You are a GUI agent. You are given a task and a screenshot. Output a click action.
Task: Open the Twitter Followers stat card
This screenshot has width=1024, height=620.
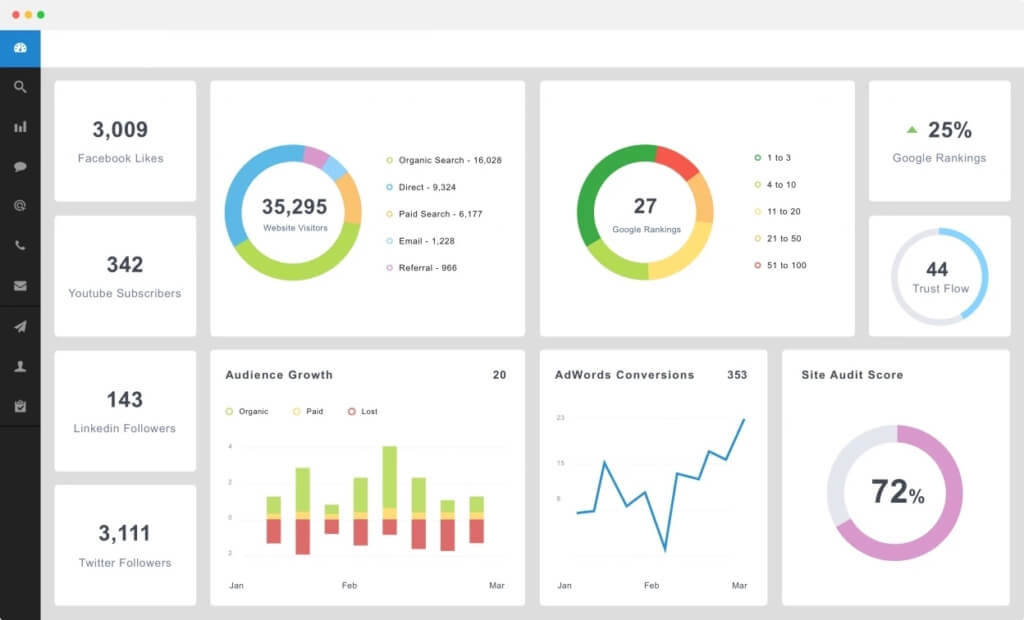pos(125,545)
